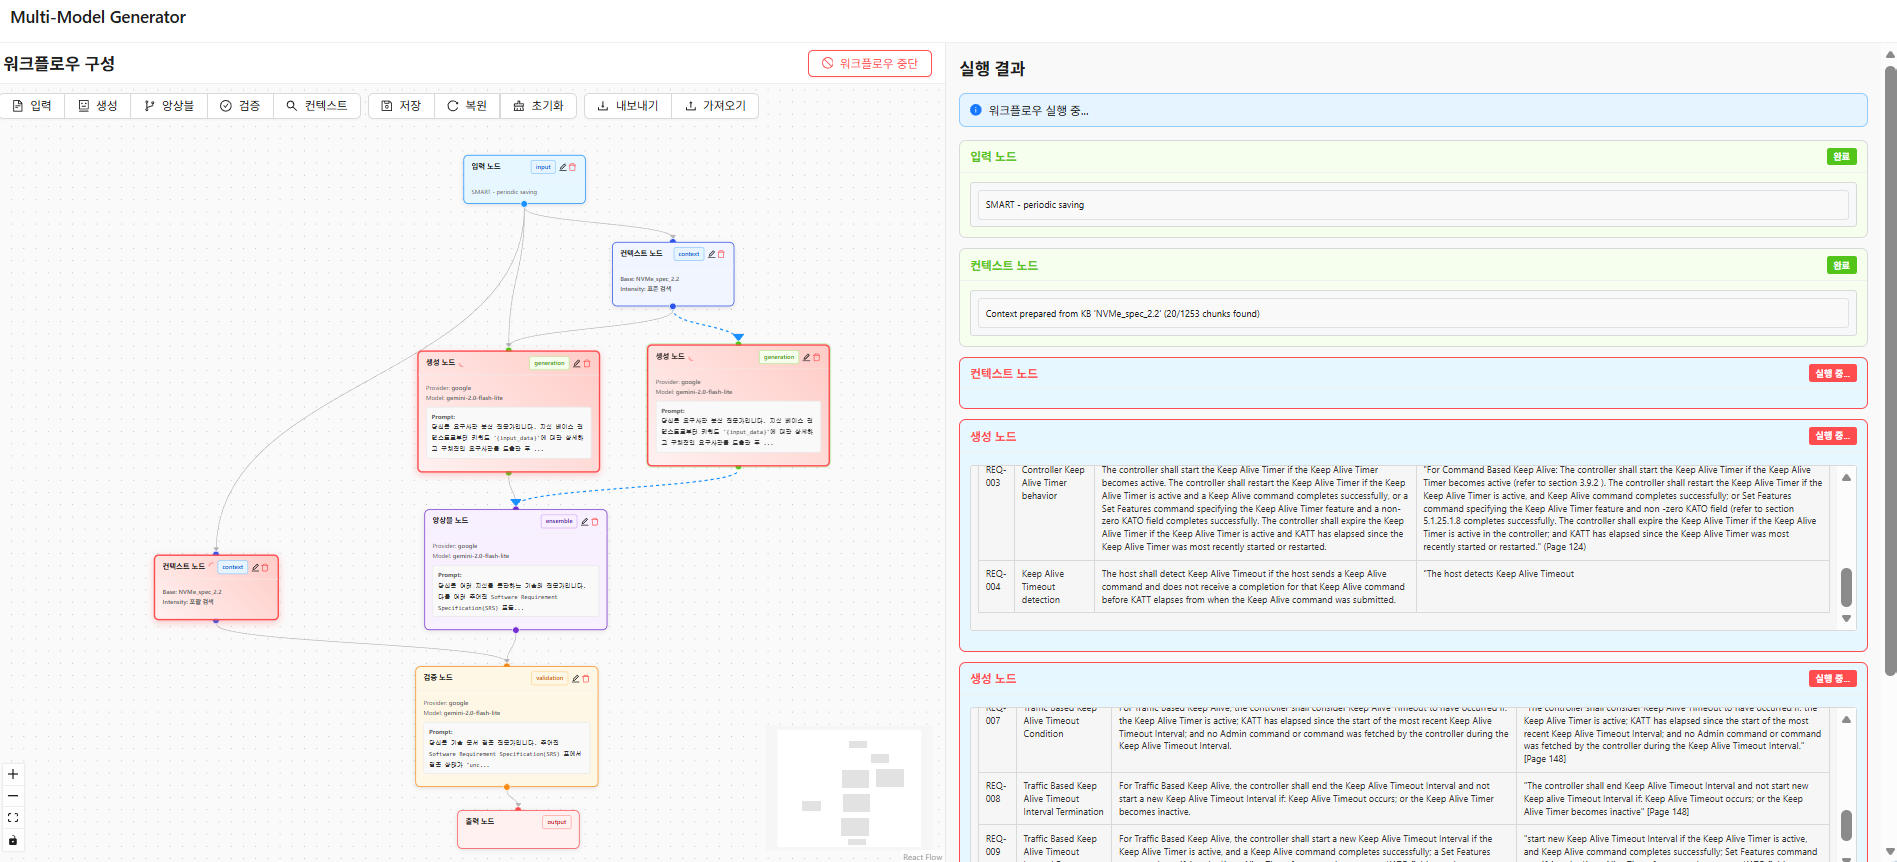Click the REQ-008 cell in results table
Image resolution: width=1897 pixels, height=862 pixels.
click(x=996, y=799)
